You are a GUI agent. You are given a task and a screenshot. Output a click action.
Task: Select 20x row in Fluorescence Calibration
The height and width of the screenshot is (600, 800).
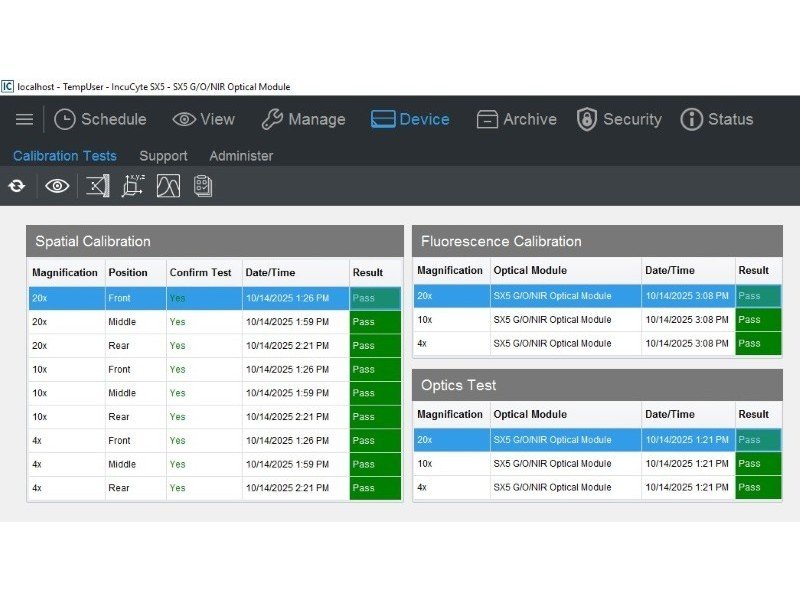click(597, 296)
